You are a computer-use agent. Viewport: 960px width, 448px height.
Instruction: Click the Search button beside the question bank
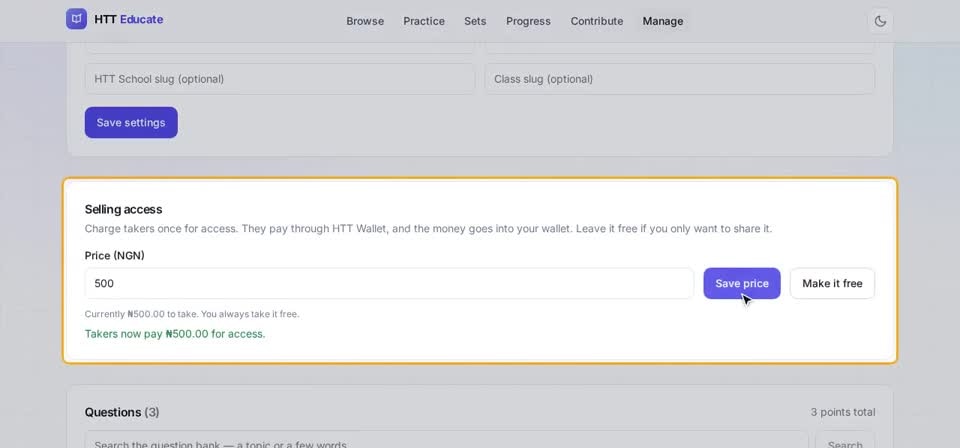[x=845, y=441]
